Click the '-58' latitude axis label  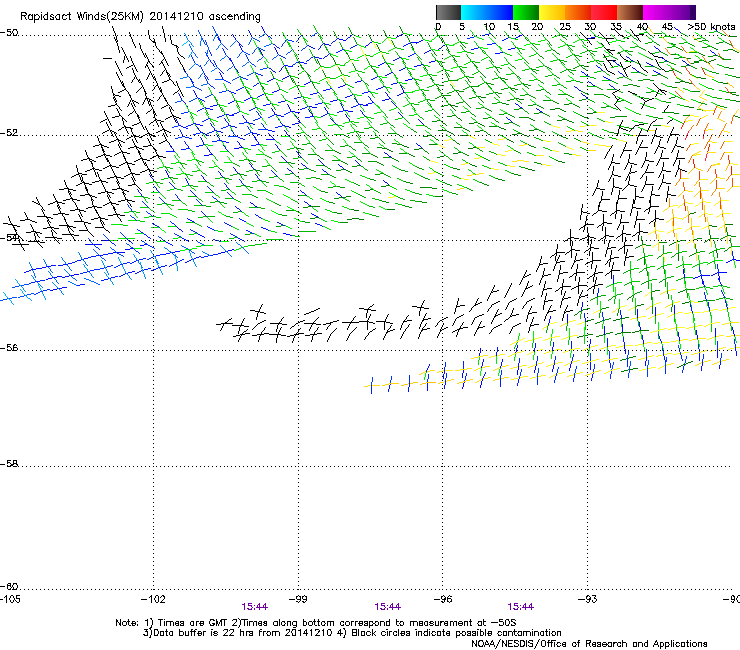(9, 464)
